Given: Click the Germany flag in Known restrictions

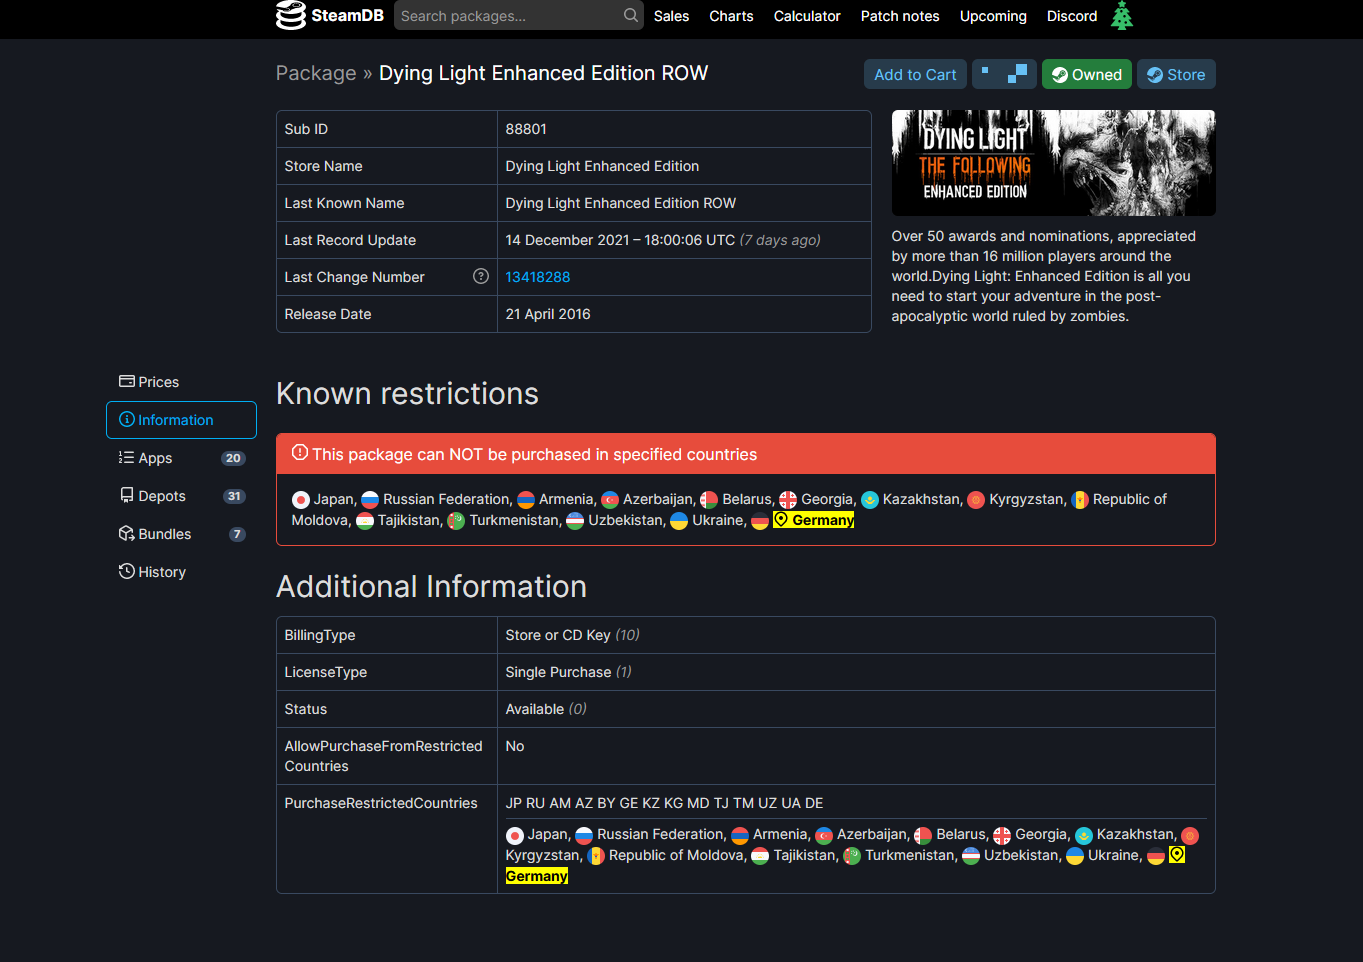Looking at the screenshot, I should pos(760,521).
